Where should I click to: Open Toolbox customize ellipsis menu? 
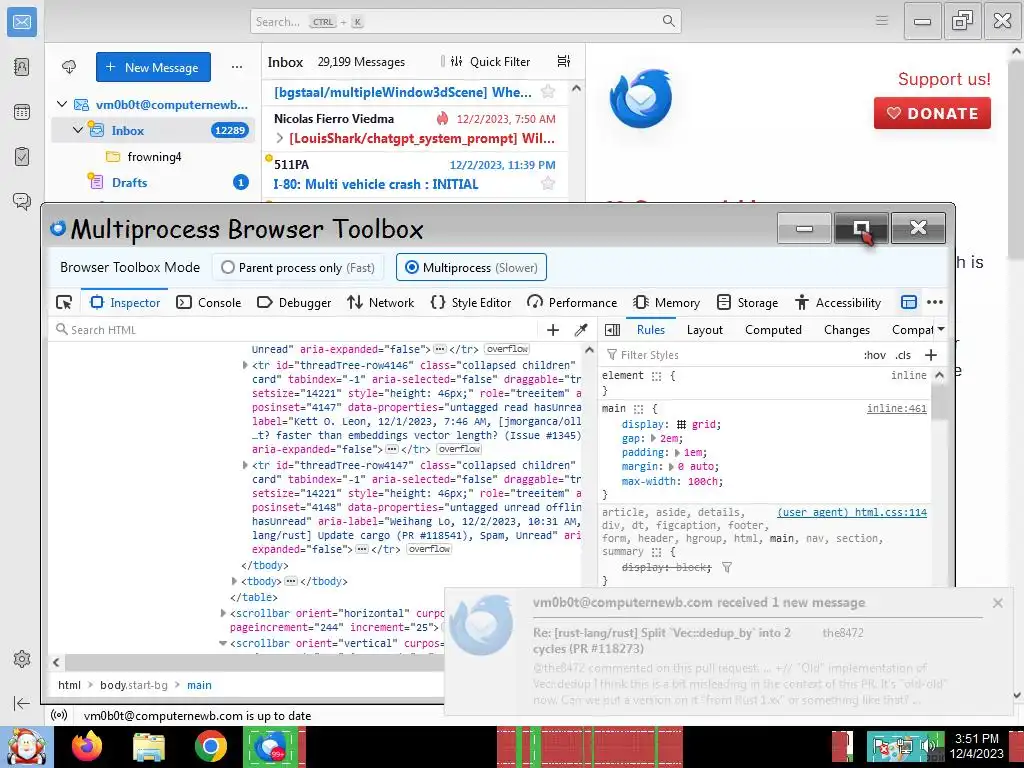tap(935, 302)
